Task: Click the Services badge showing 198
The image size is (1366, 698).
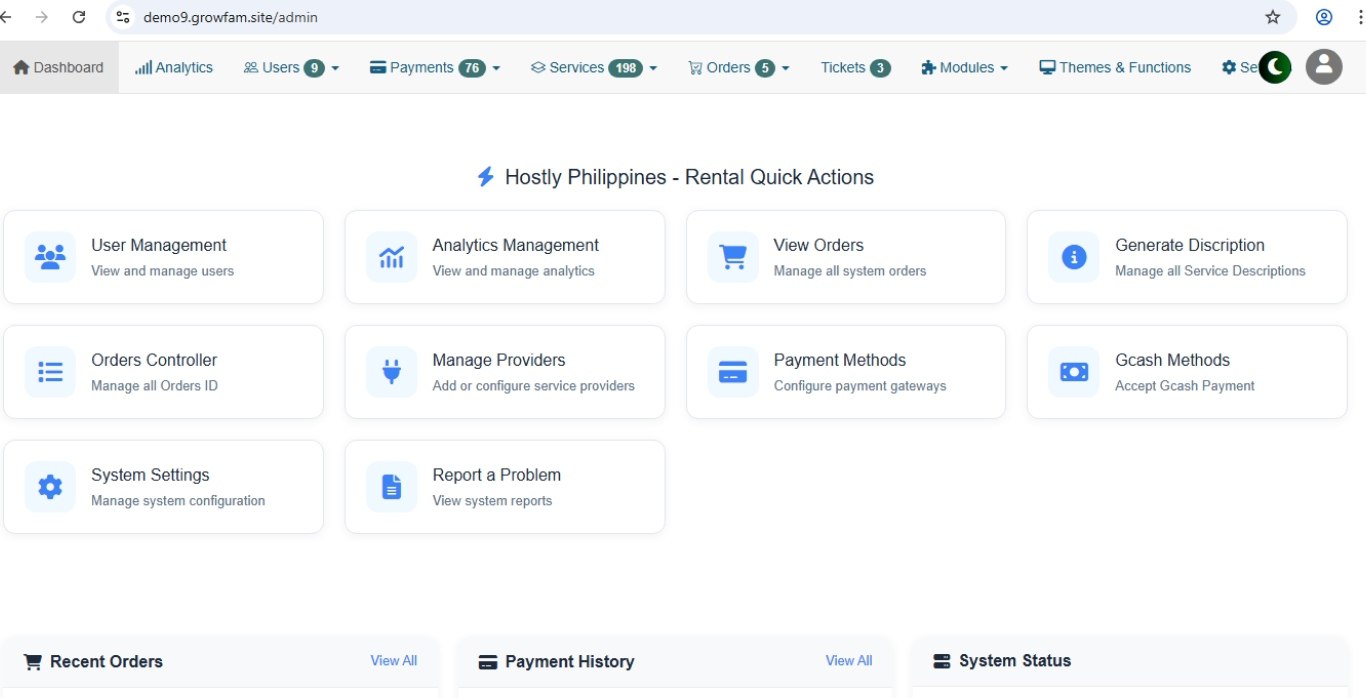Action: 626,68
